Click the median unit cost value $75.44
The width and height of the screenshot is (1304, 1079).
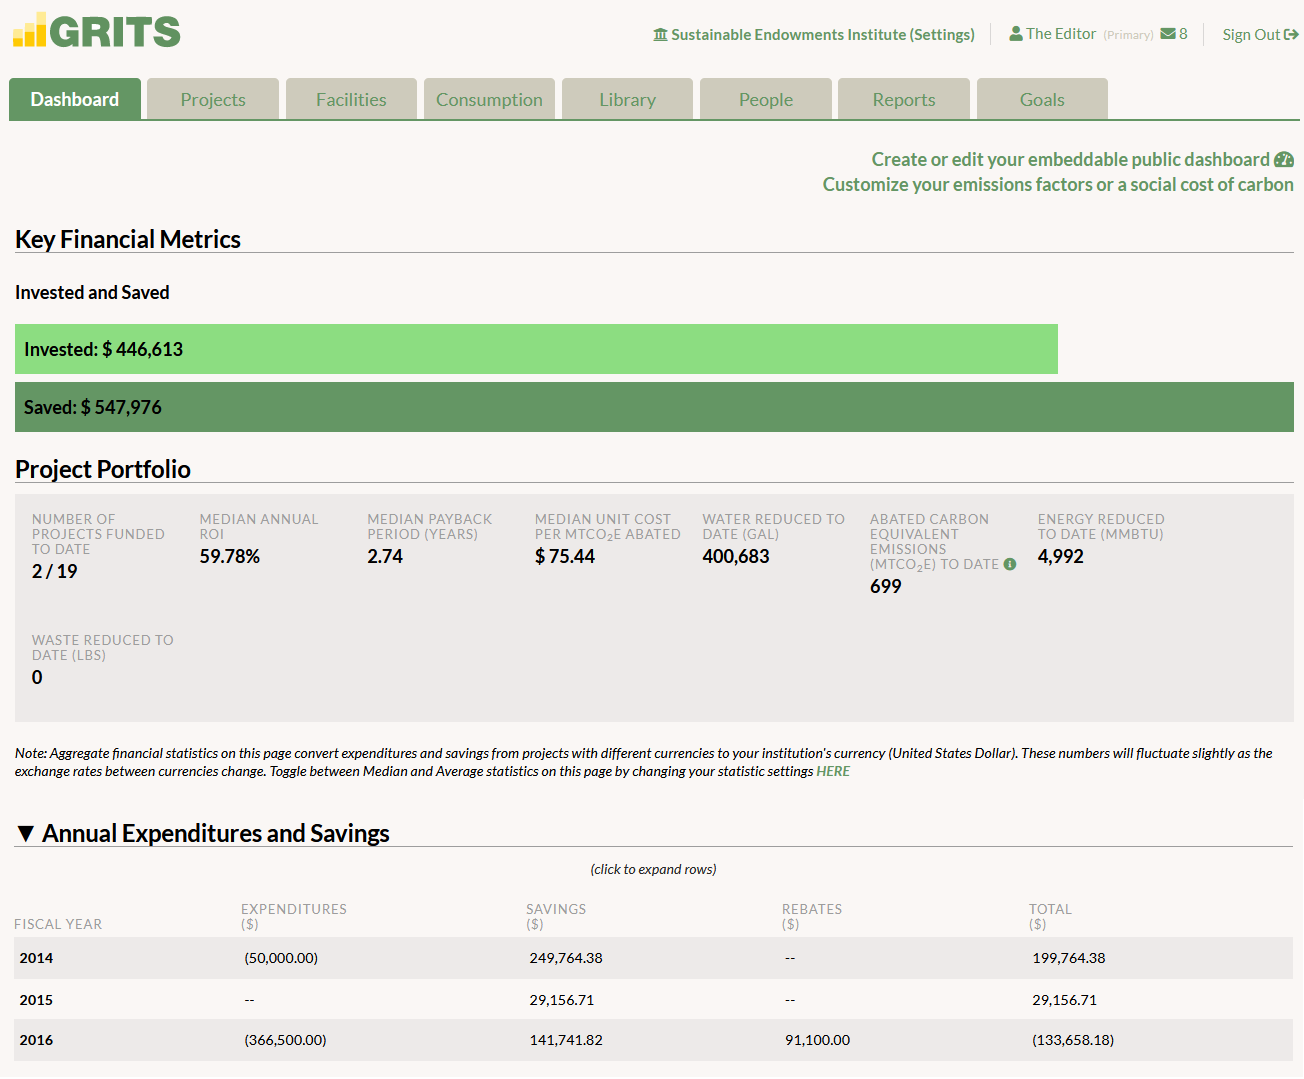pyautogui.click(x=565, y=556)
